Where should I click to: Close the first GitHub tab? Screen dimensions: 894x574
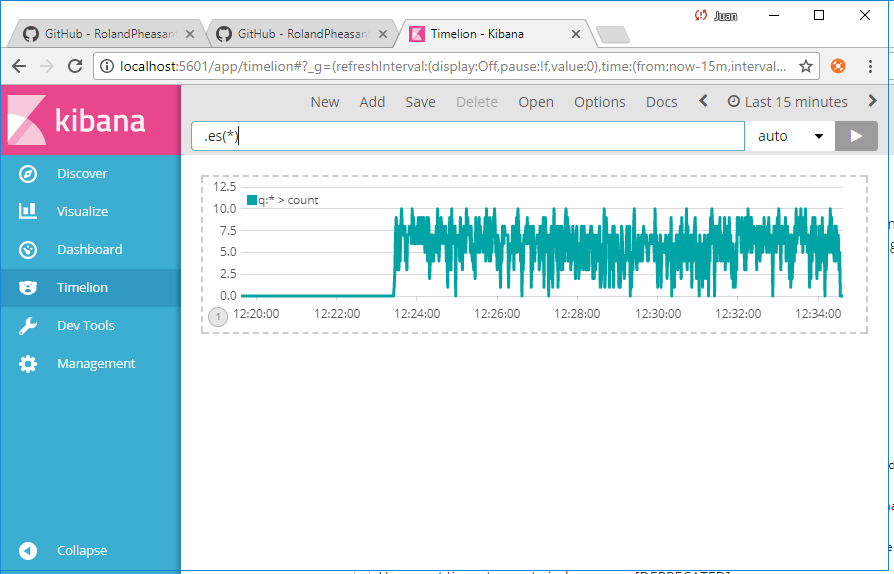190,34
